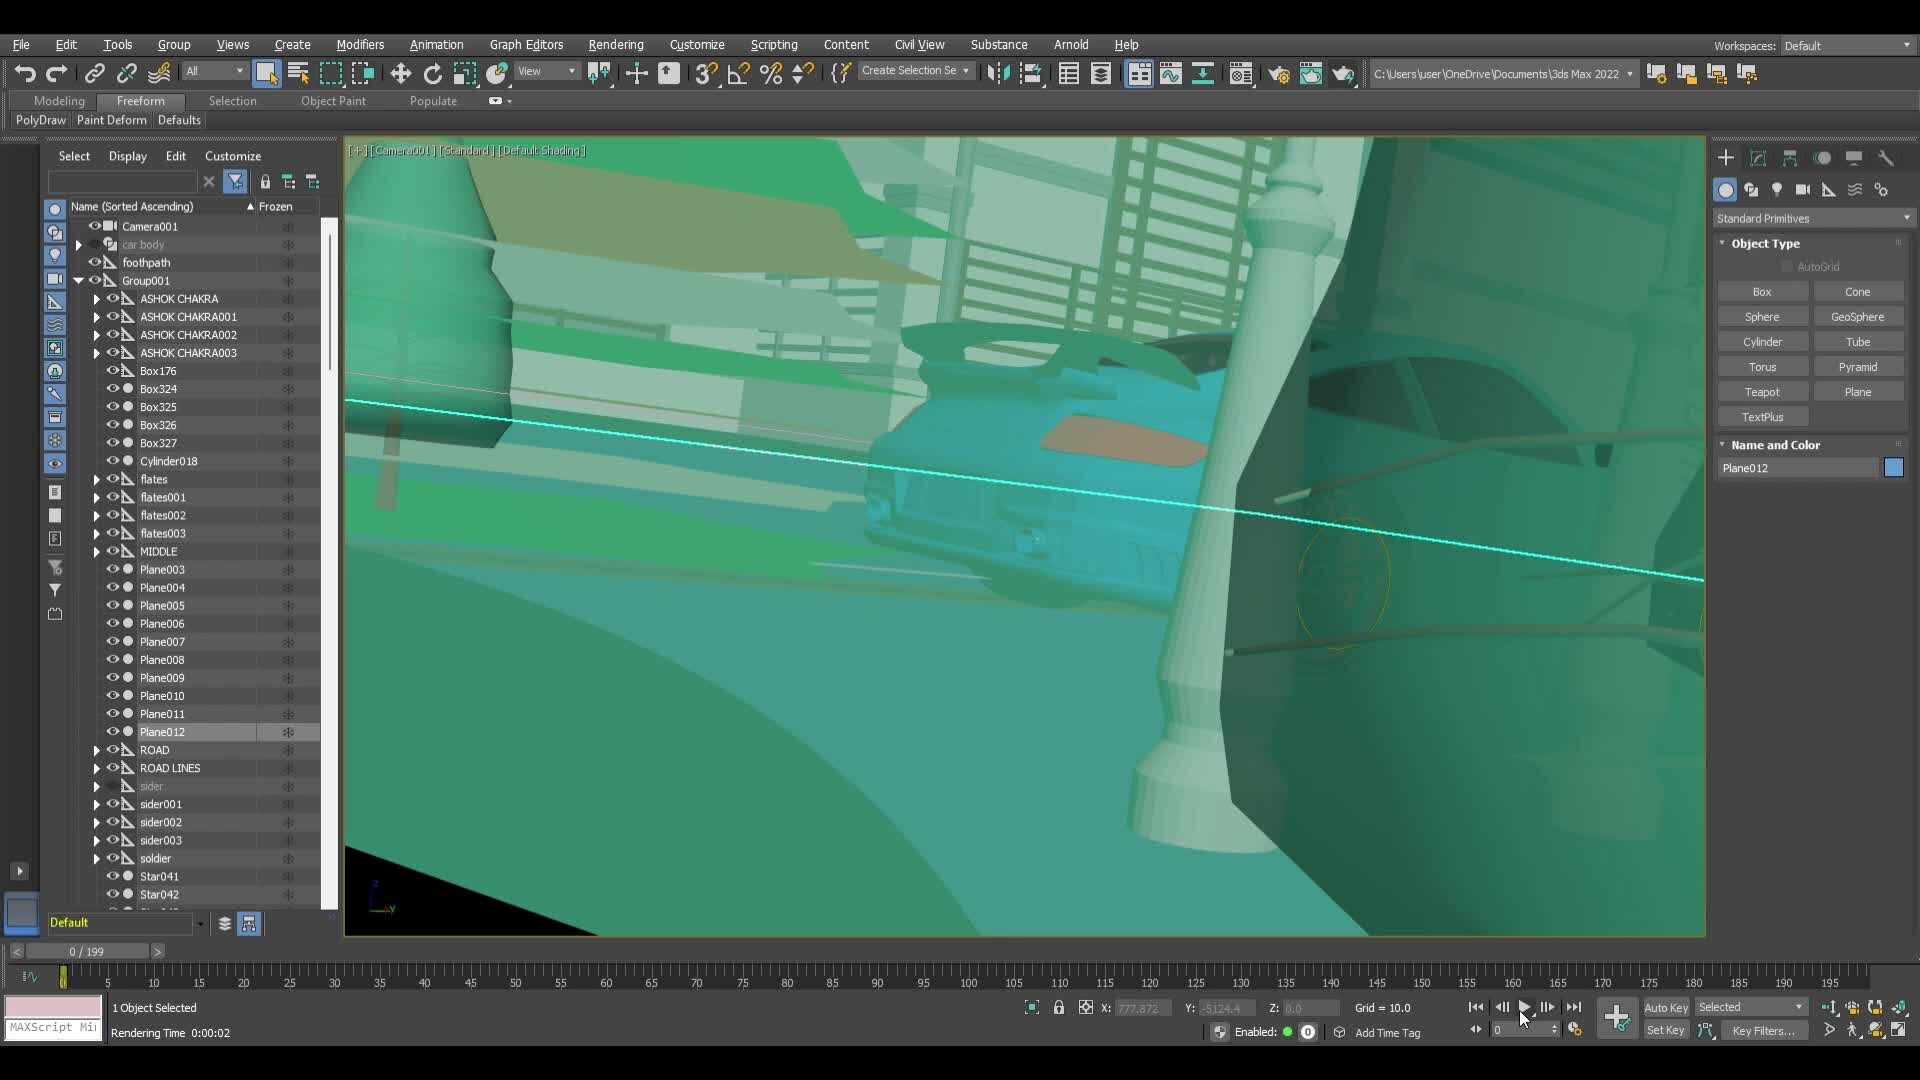Hide the Plane005 object in Scene Explorer

coord(111,605)
